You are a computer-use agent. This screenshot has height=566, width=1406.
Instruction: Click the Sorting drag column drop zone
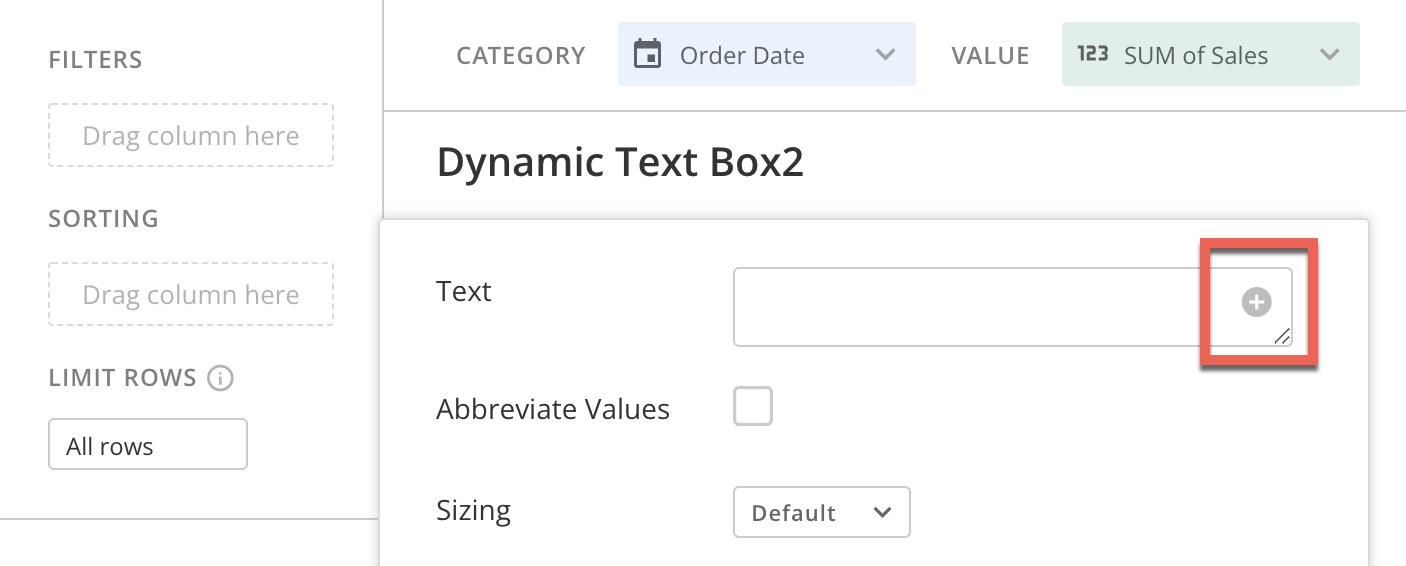[191, 294]
